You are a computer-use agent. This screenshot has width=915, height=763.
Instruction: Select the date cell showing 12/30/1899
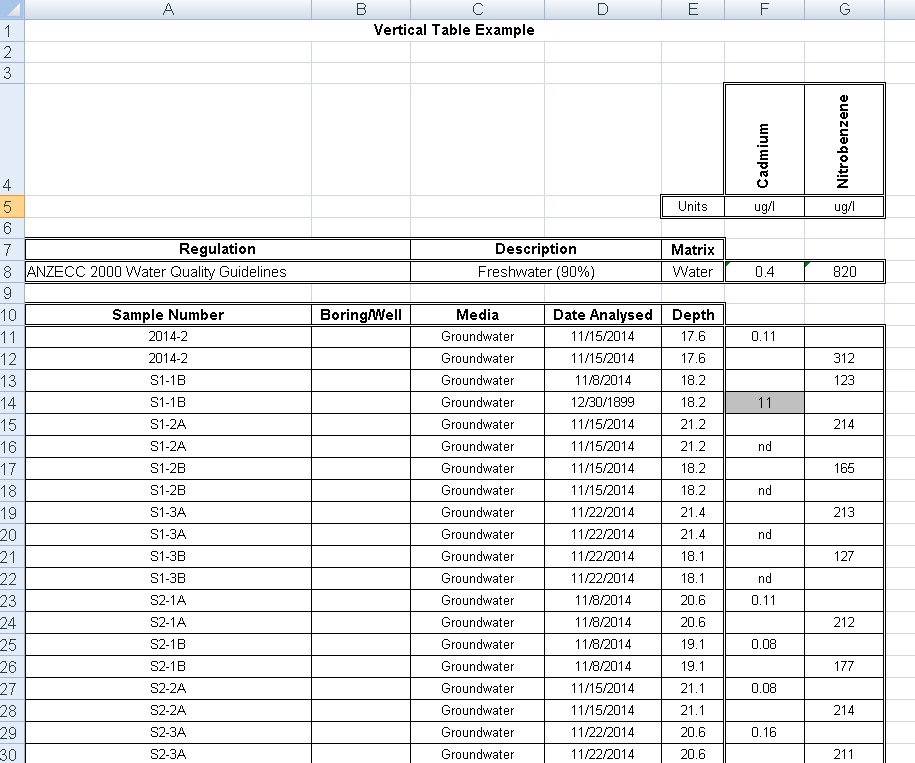602,402
